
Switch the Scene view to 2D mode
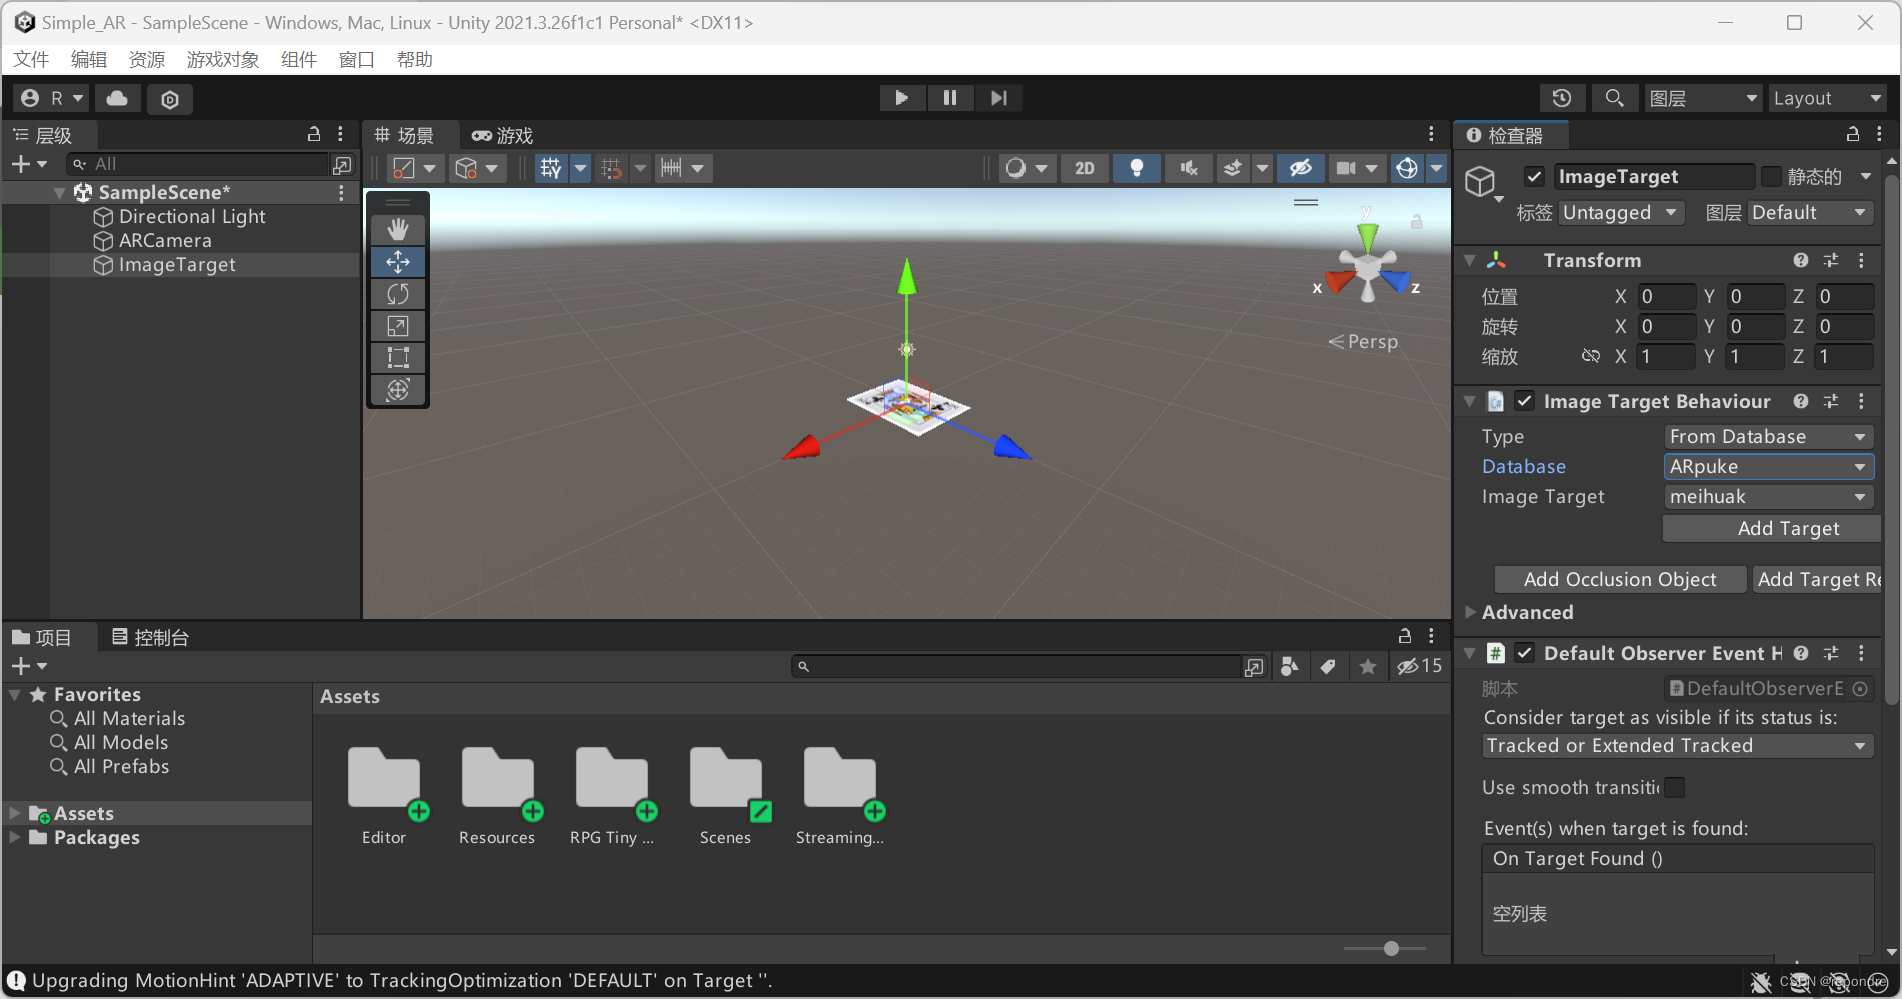click(x=1084, y=168)
